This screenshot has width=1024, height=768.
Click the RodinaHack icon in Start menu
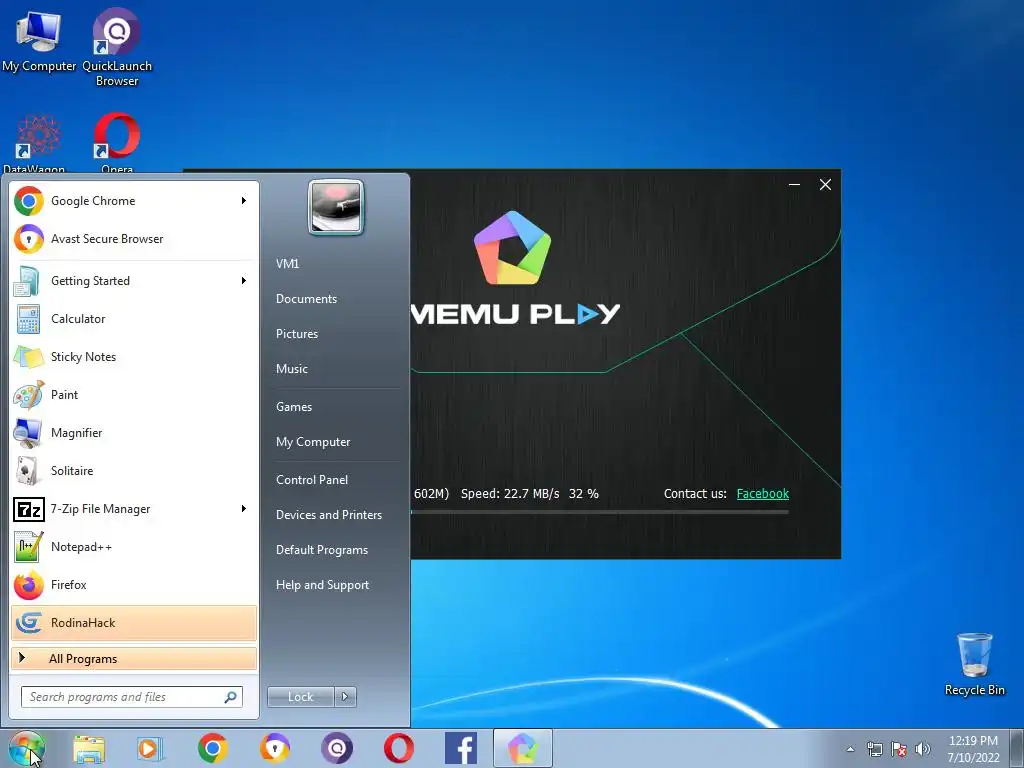tap(29, 622)
